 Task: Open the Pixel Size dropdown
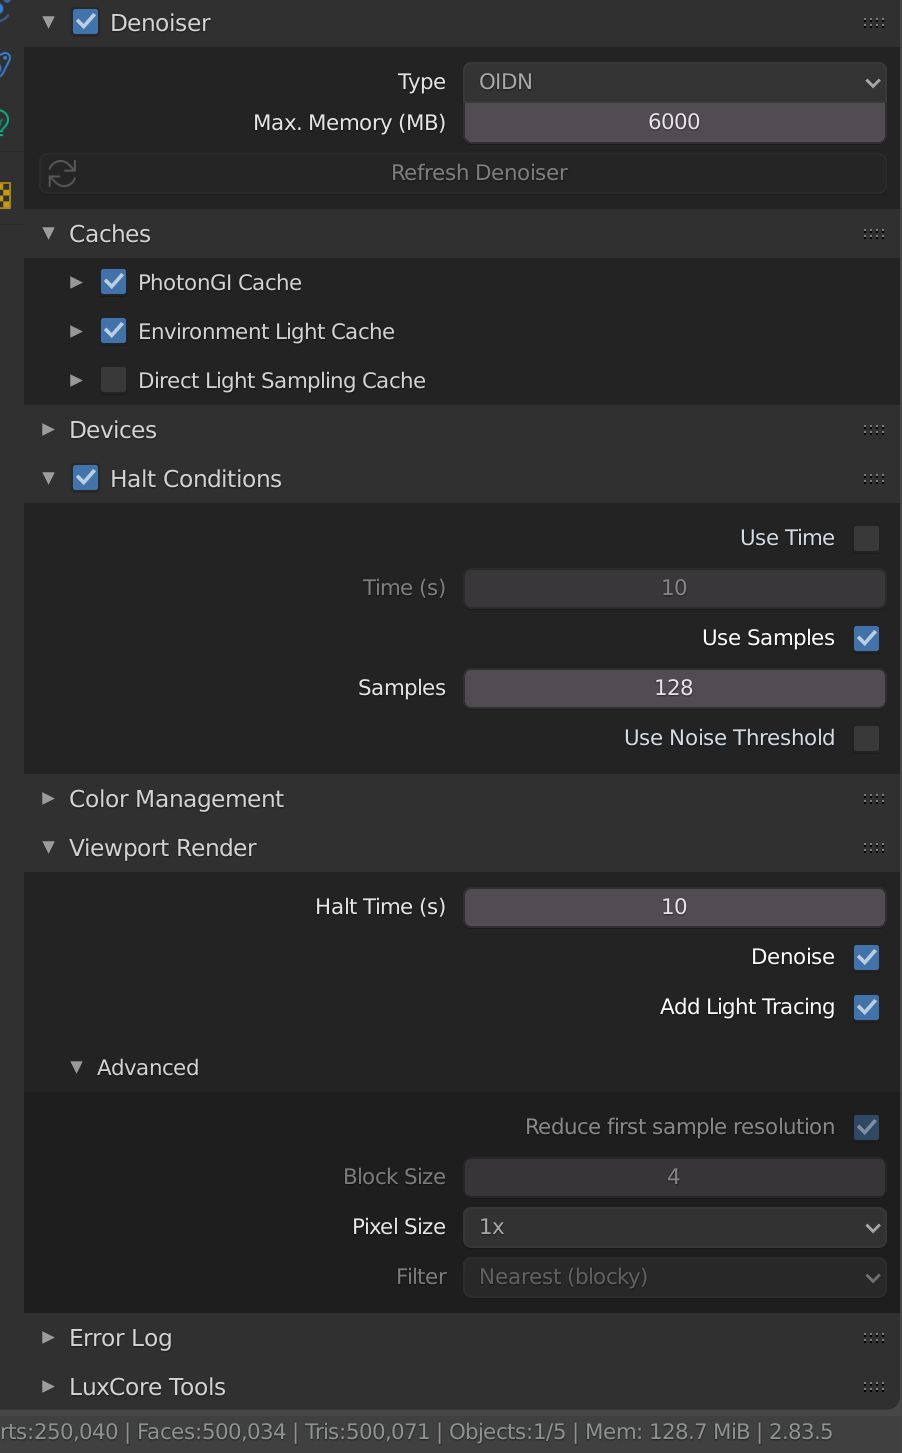tap(674, 1227)
